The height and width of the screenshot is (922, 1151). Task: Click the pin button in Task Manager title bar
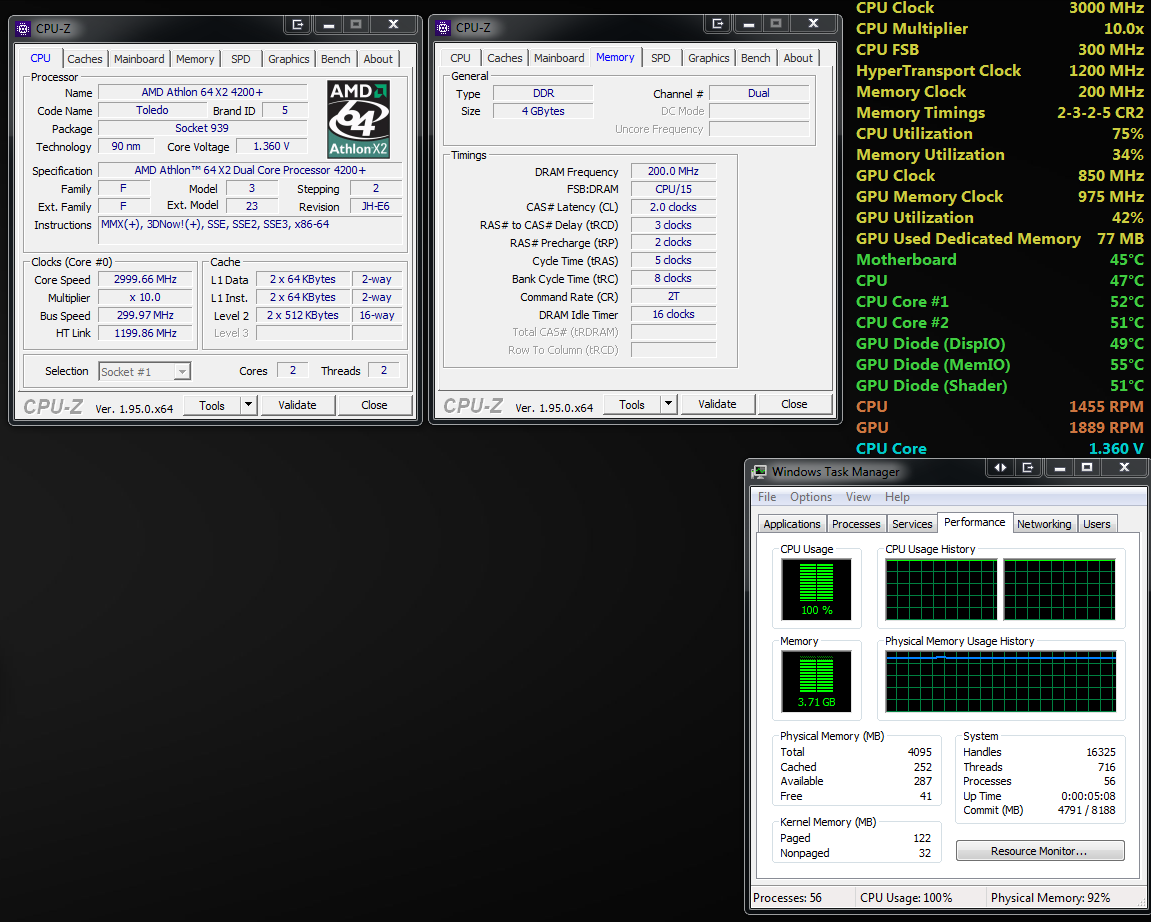(x=1028, y=468)
